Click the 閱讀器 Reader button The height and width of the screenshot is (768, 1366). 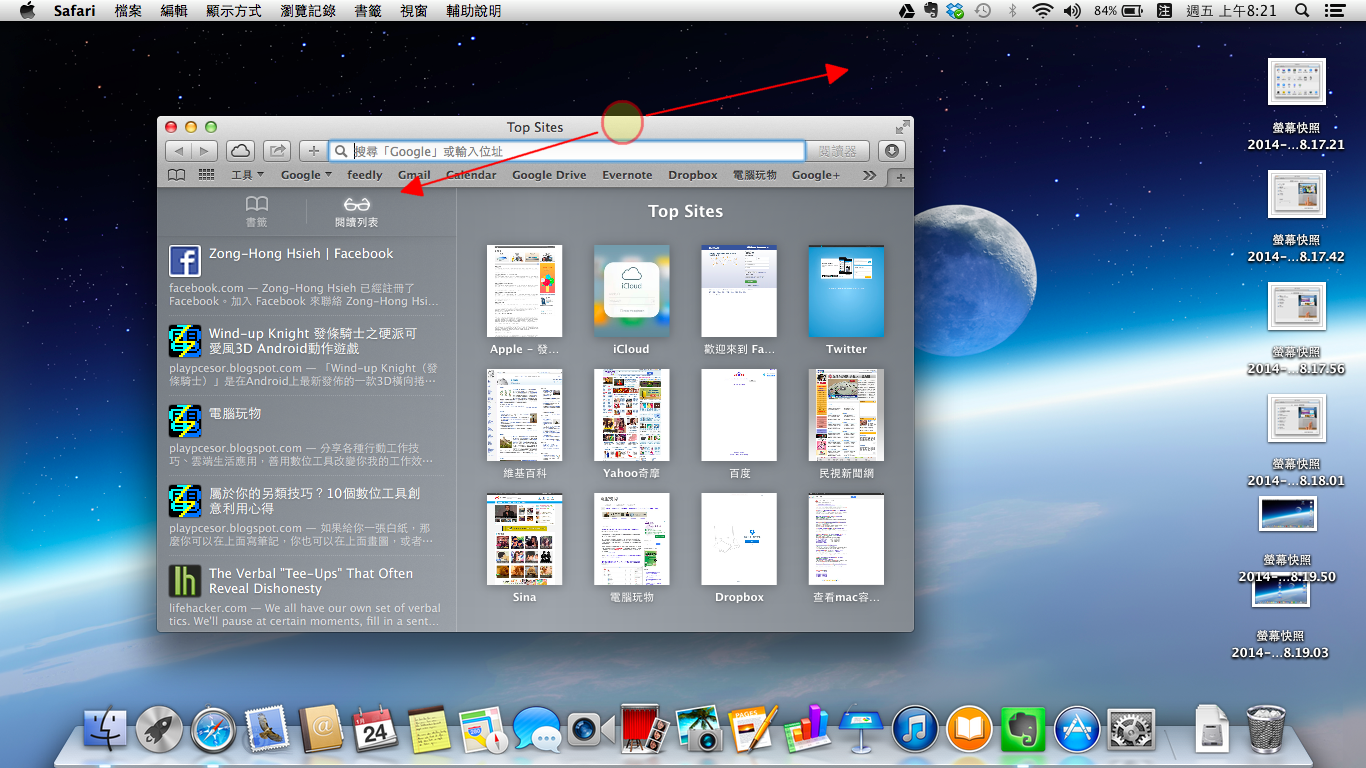837,151
